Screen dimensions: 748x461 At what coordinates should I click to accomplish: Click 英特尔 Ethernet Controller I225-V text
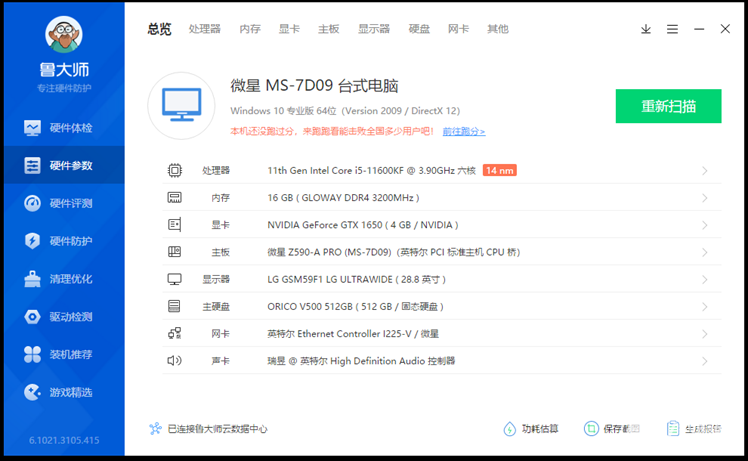point(353,334)
